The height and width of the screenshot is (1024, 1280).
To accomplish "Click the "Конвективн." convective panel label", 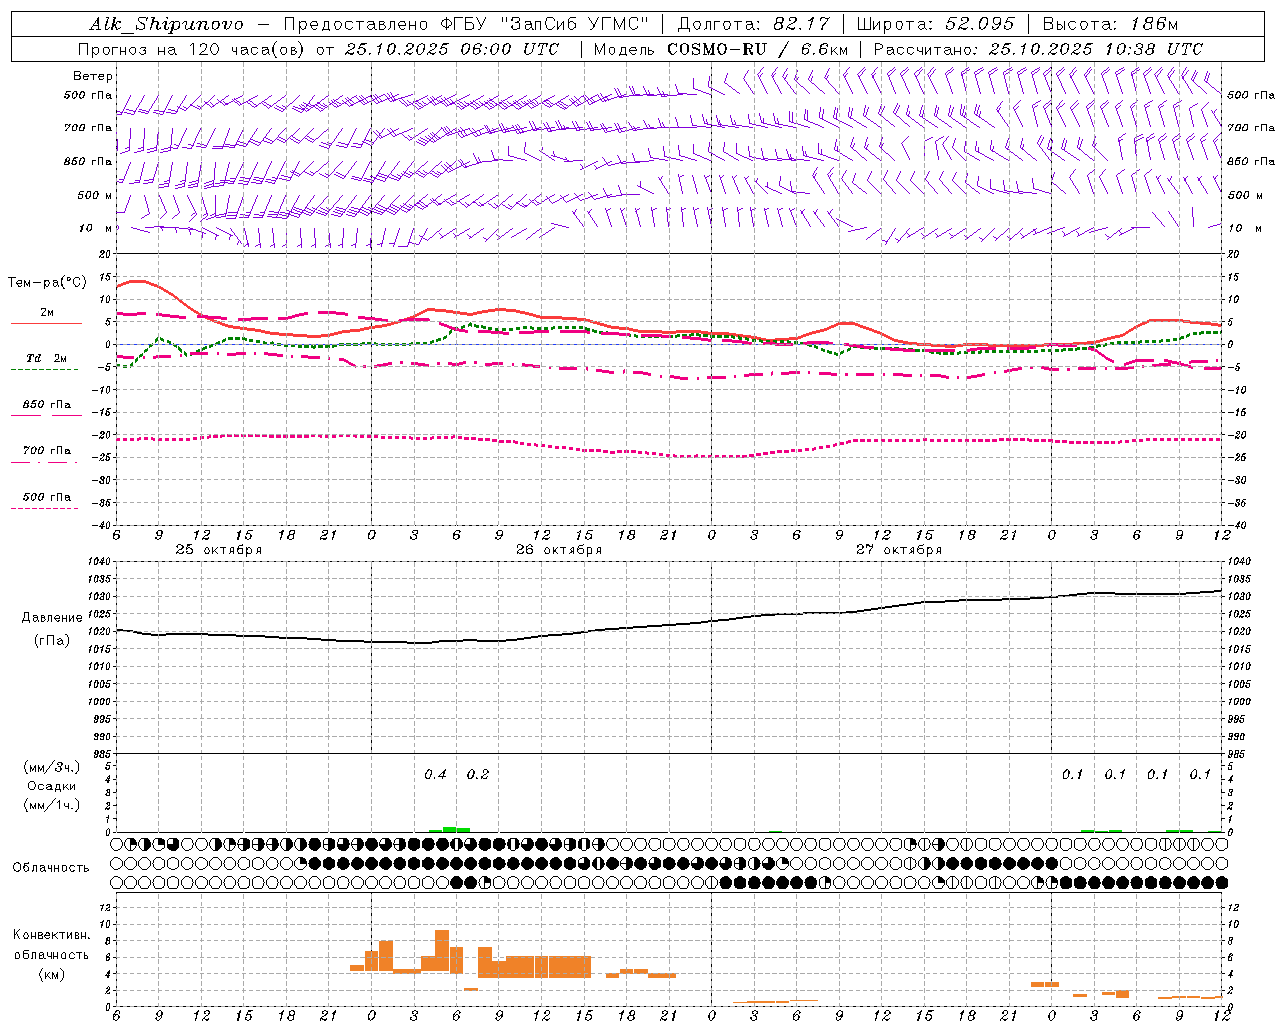I will point(52,935).
